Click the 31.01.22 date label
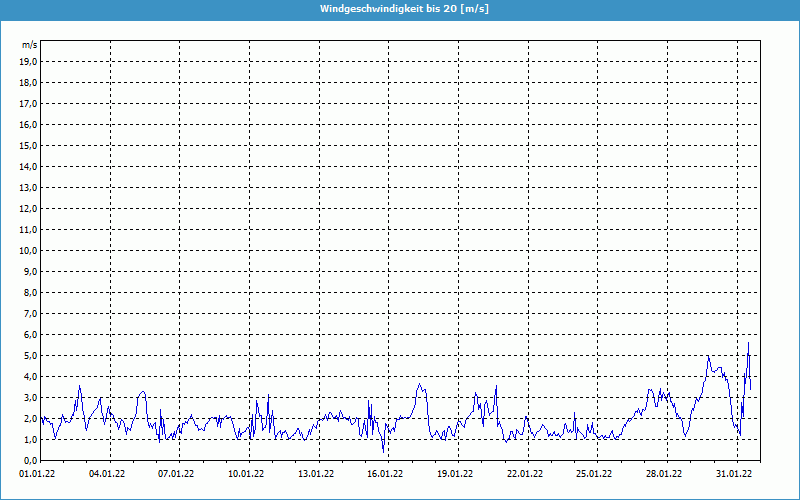800x500 pixels. [x=734, y=475]
